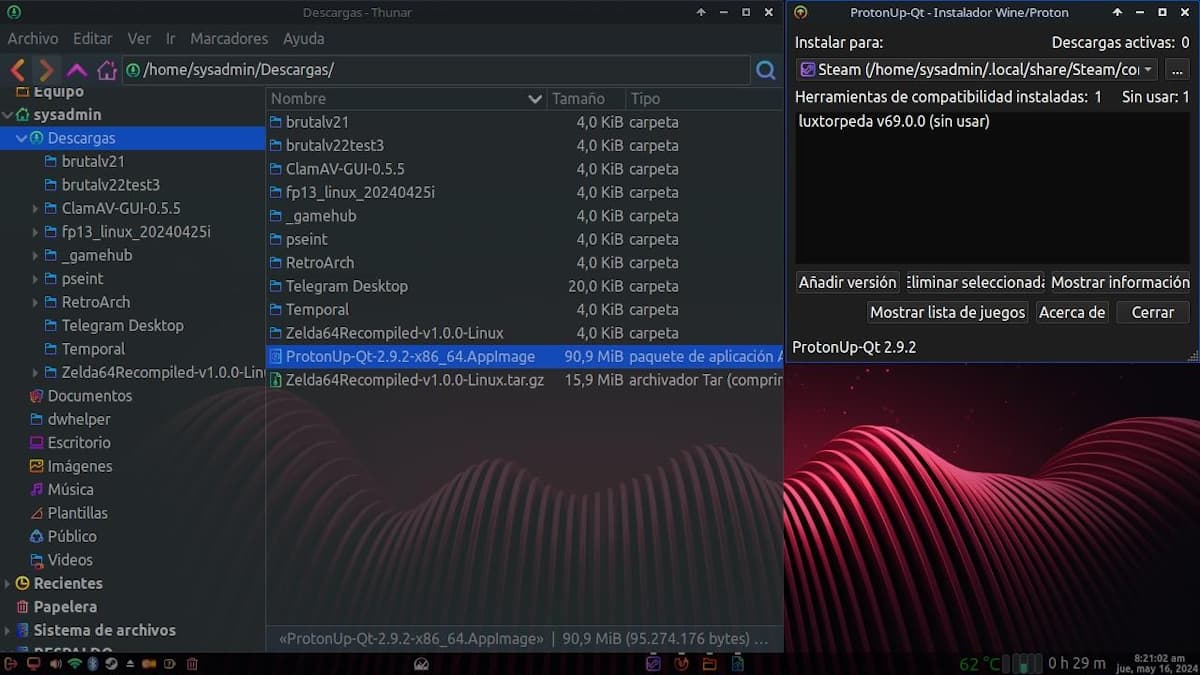The image size is (1200, 675).
Task: Click the Añadir versión button
Action: pos(847,282)
